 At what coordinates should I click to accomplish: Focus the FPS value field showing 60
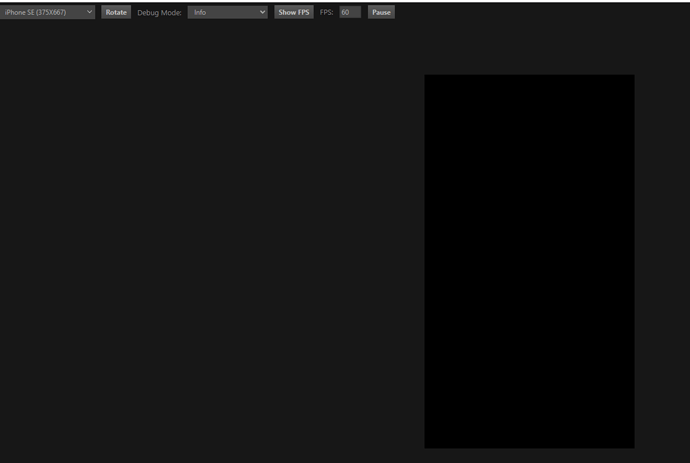point(350,12)
